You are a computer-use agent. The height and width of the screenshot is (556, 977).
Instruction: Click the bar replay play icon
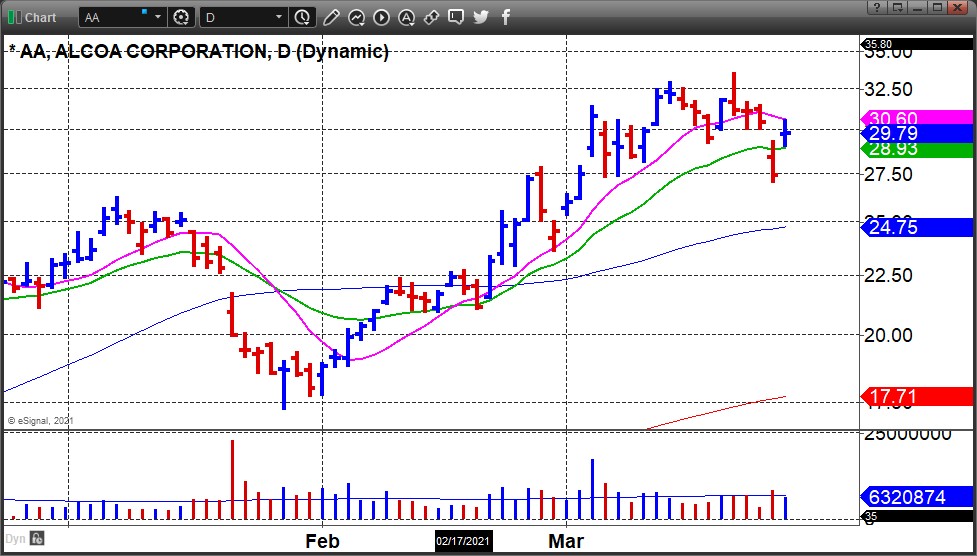tap(381, 17)
